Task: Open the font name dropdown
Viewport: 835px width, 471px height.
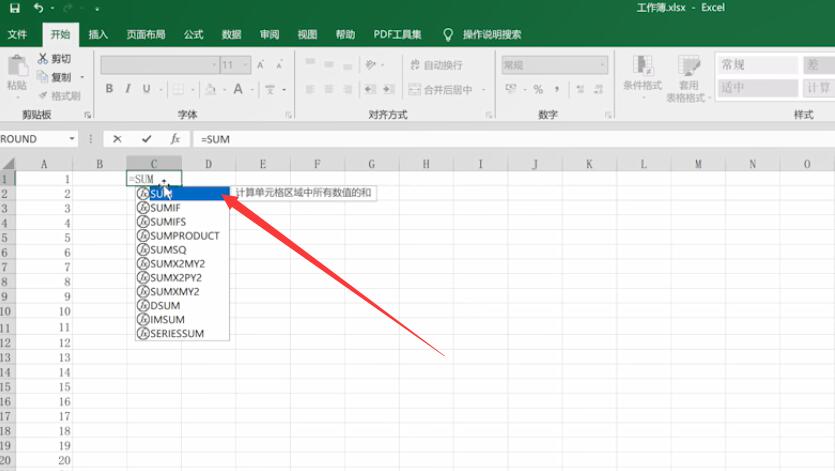Action: pyautogui.click(x=214, y=65)
